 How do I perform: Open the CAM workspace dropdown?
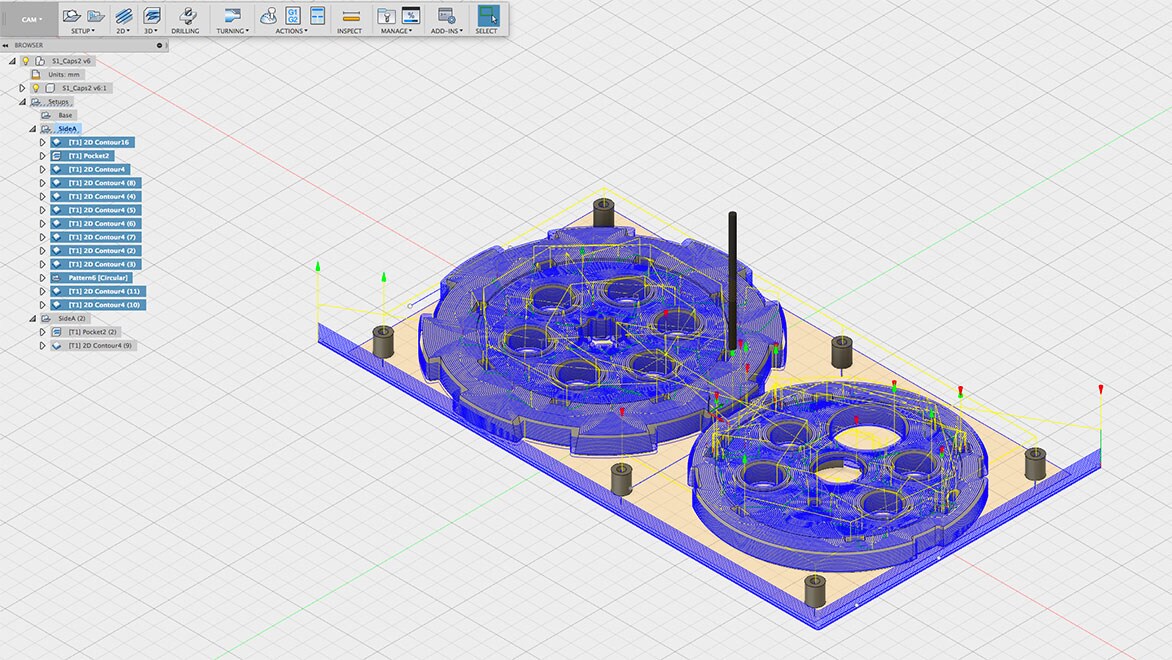[30, 19]
